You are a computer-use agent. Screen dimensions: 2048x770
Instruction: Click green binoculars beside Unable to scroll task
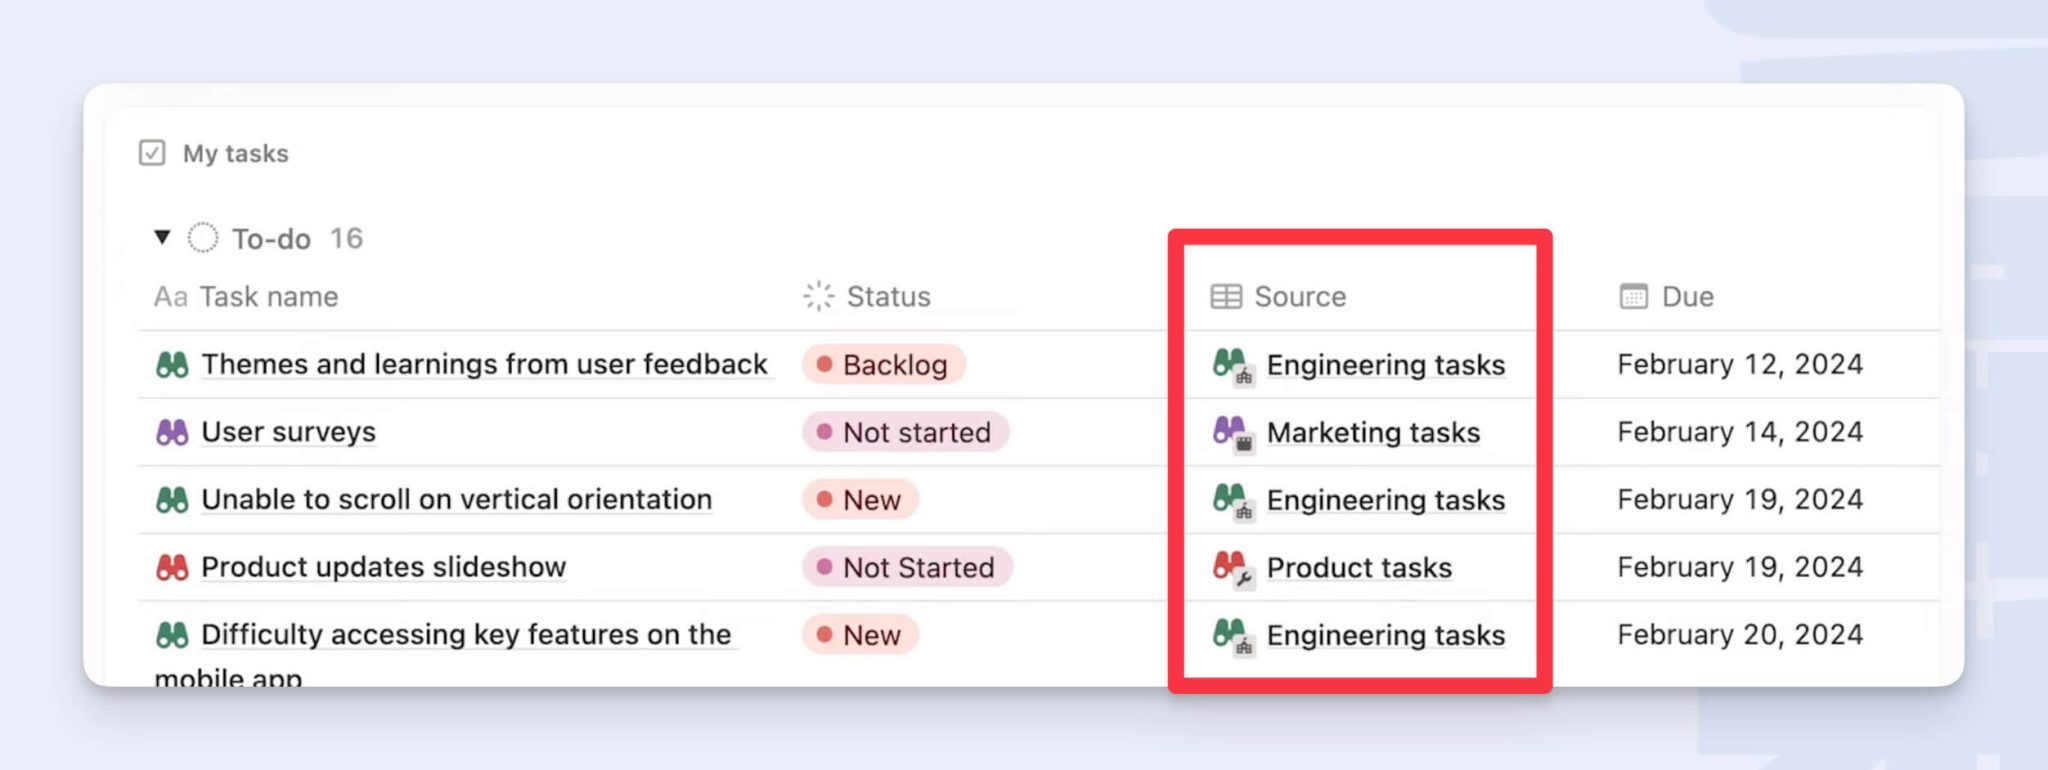tap(172, 500)
